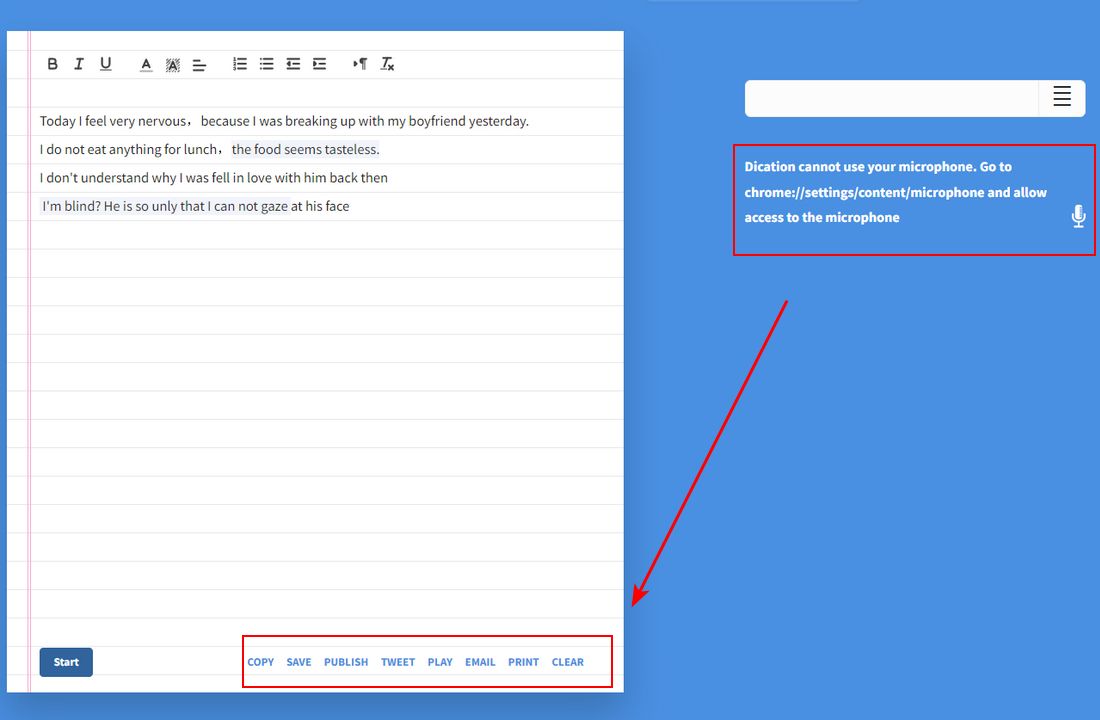Toggle italic formatting

(79, 64)
